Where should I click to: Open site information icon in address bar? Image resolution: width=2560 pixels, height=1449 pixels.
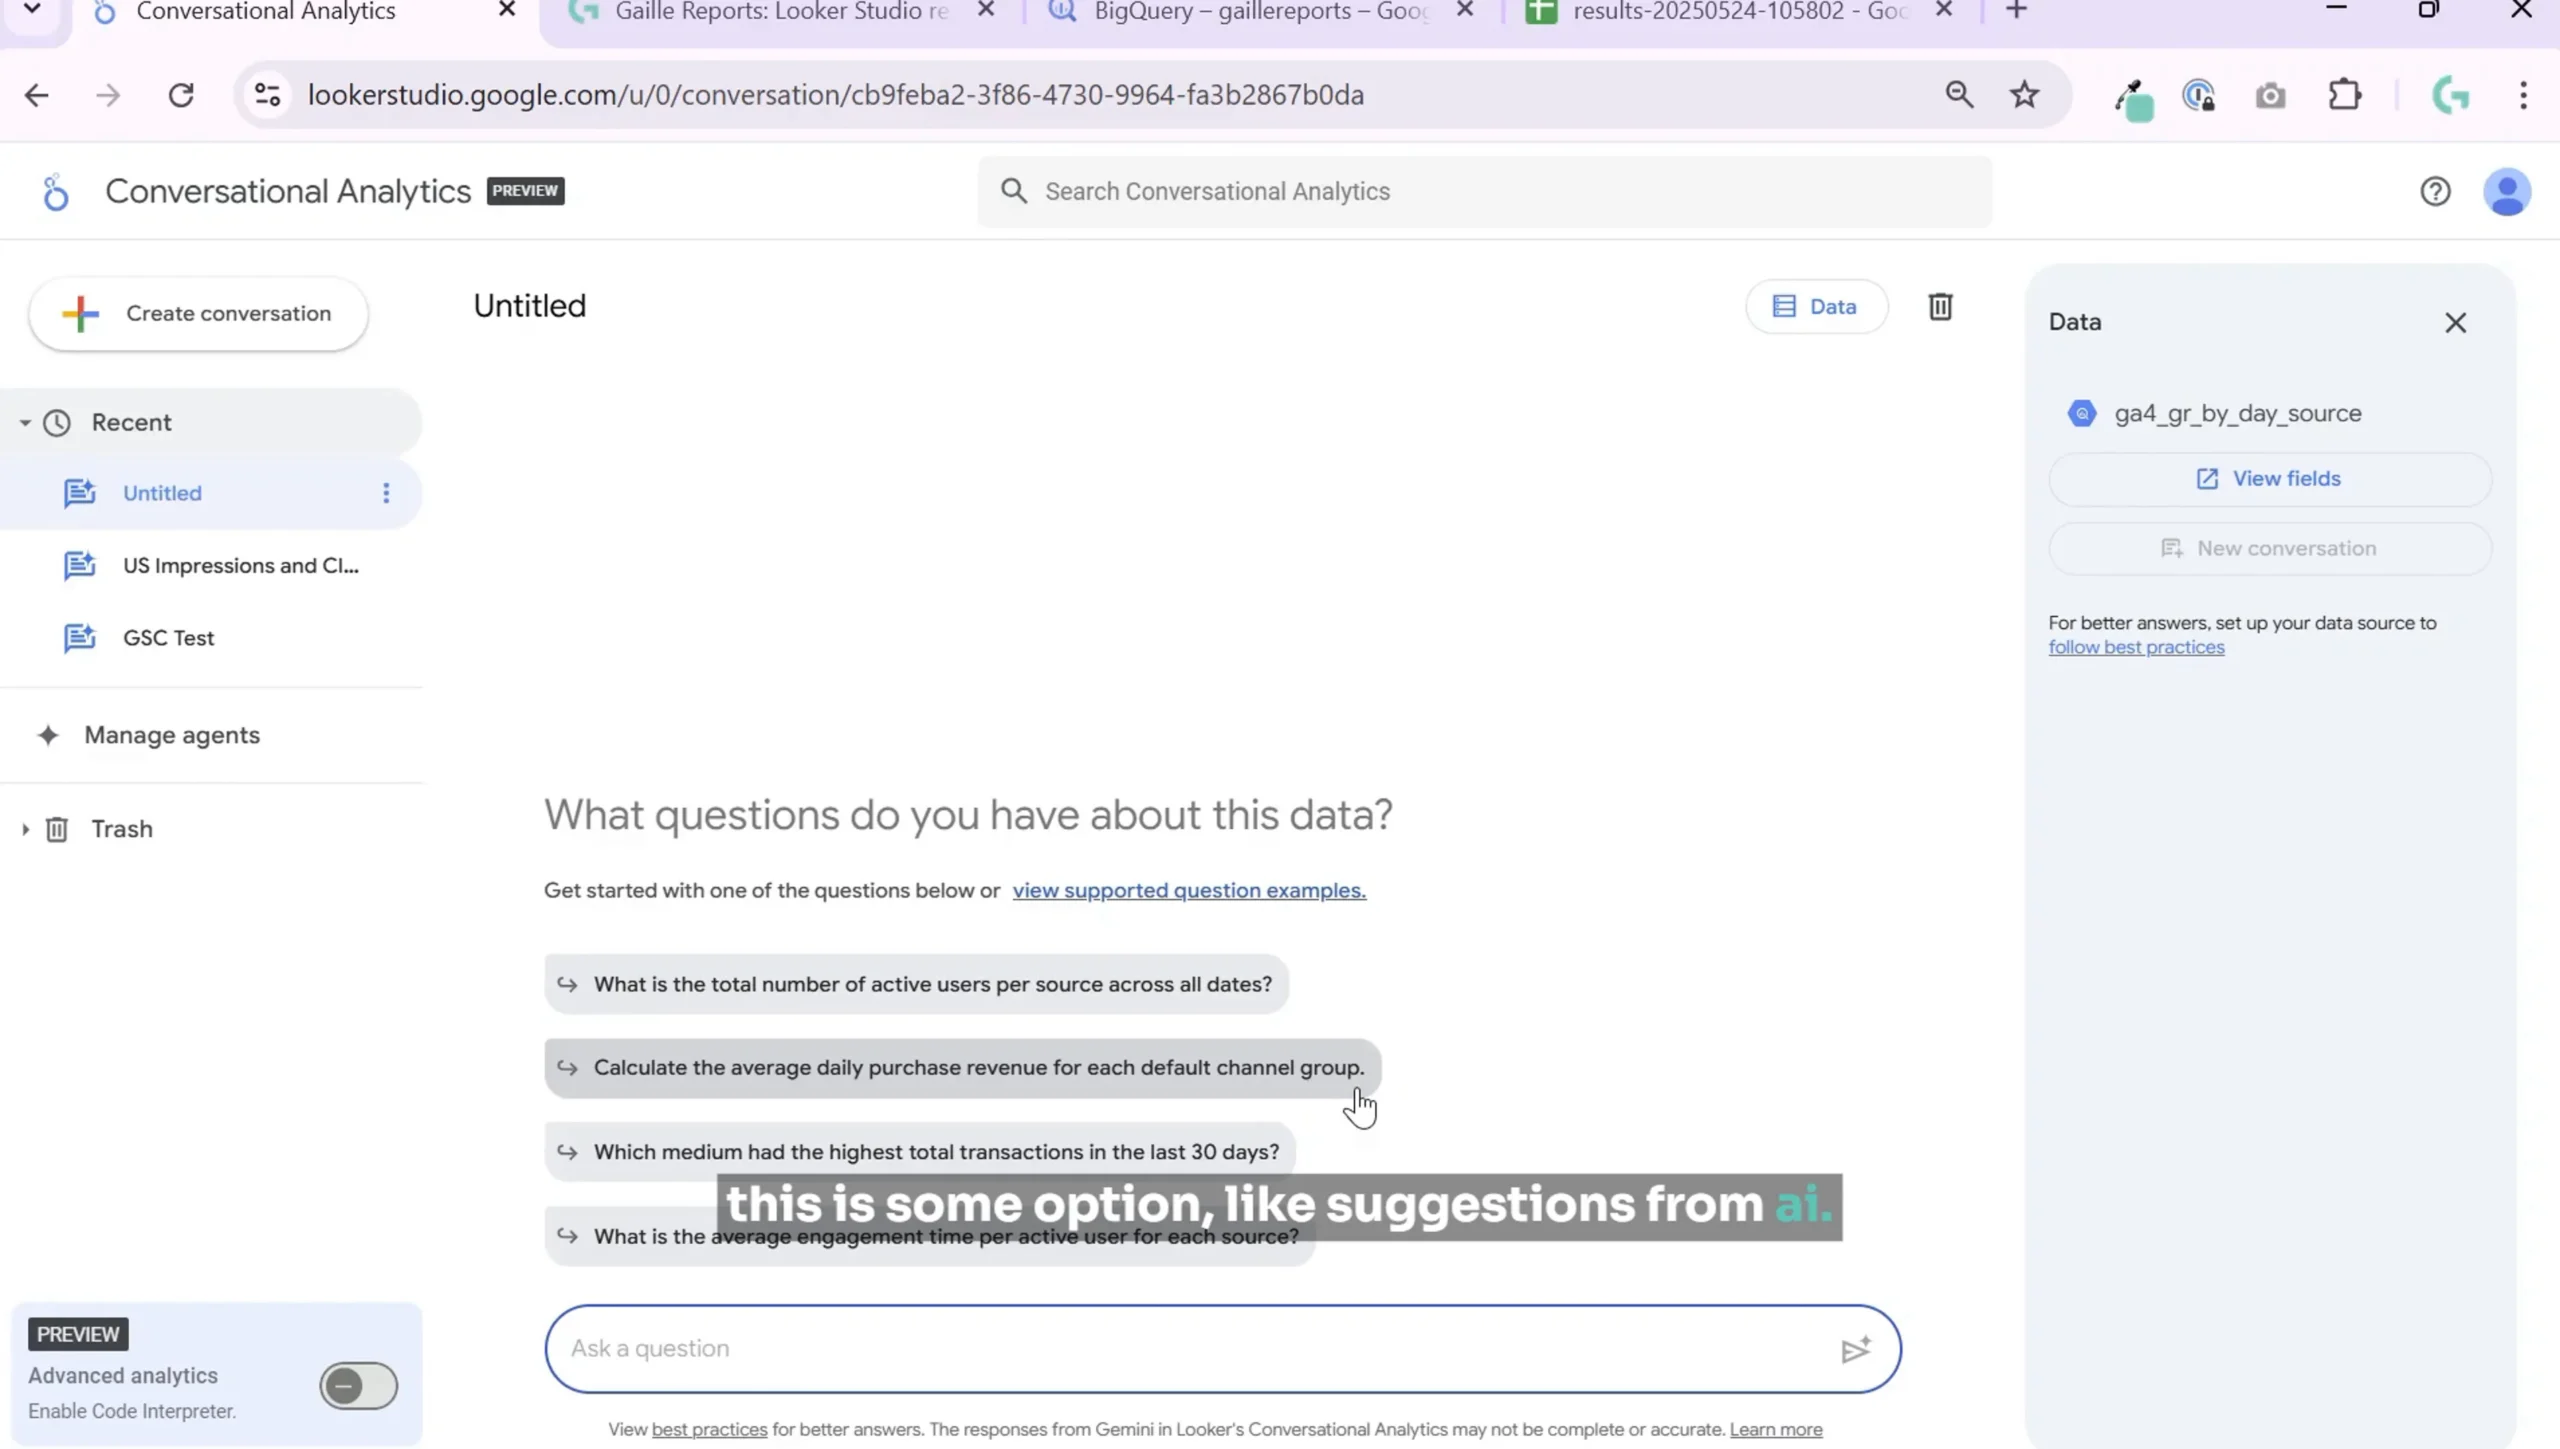point(267,95)
